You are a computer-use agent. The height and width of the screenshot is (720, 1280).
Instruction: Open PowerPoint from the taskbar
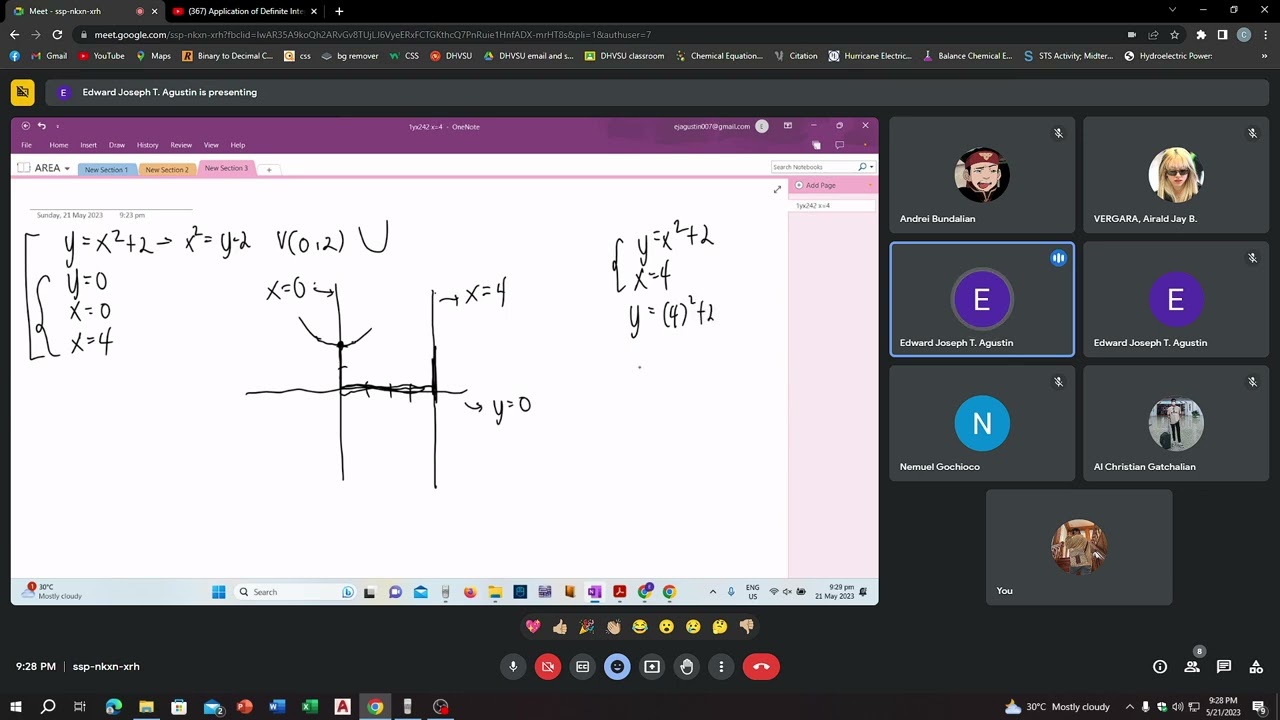[x=244, y=707]
